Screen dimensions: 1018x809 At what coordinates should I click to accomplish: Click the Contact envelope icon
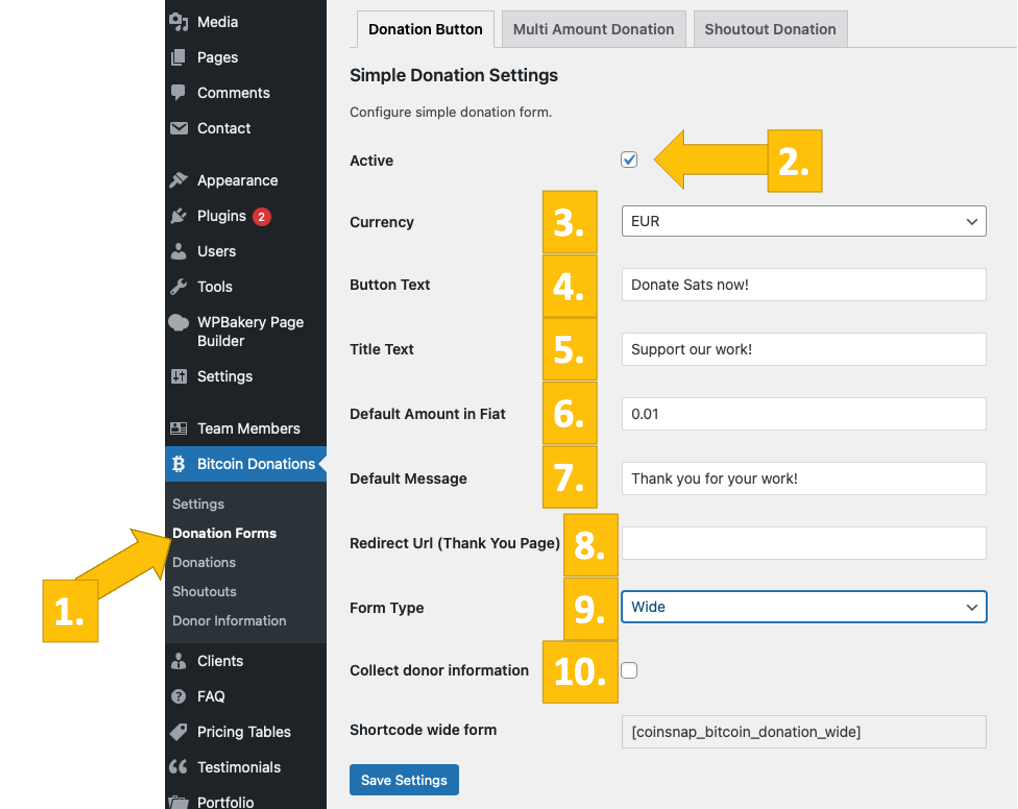click(179, 128)
